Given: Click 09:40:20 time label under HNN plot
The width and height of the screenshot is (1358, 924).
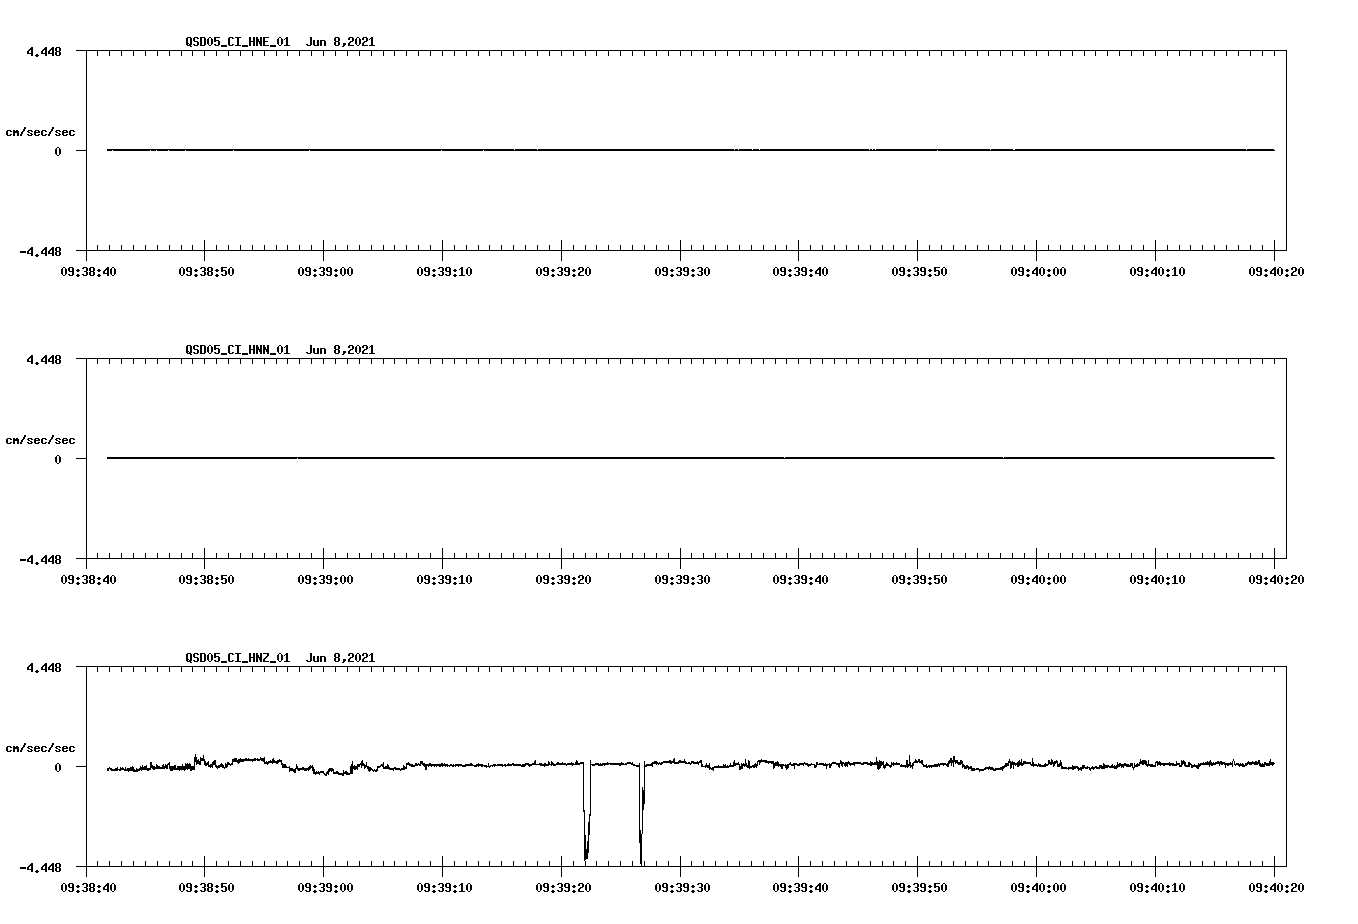Looking at the screenshot, I should point(1275,579).
